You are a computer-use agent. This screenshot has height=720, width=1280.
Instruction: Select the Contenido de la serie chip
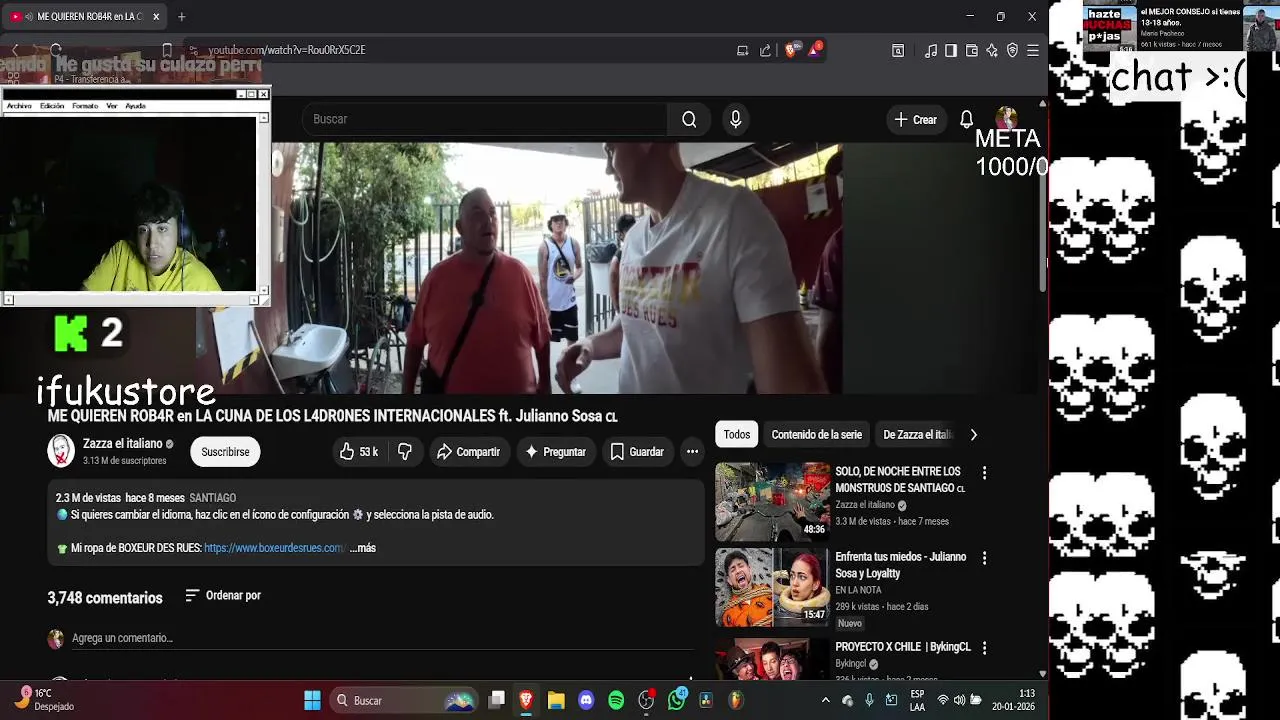(816, 435)
